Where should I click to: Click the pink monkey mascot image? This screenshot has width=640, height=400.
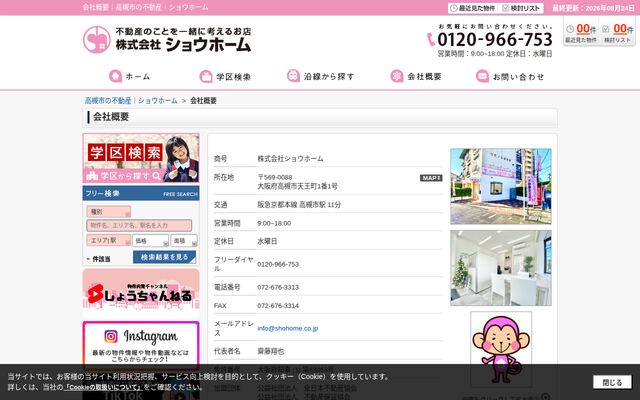pyautogui.click(x=501, y=349)
